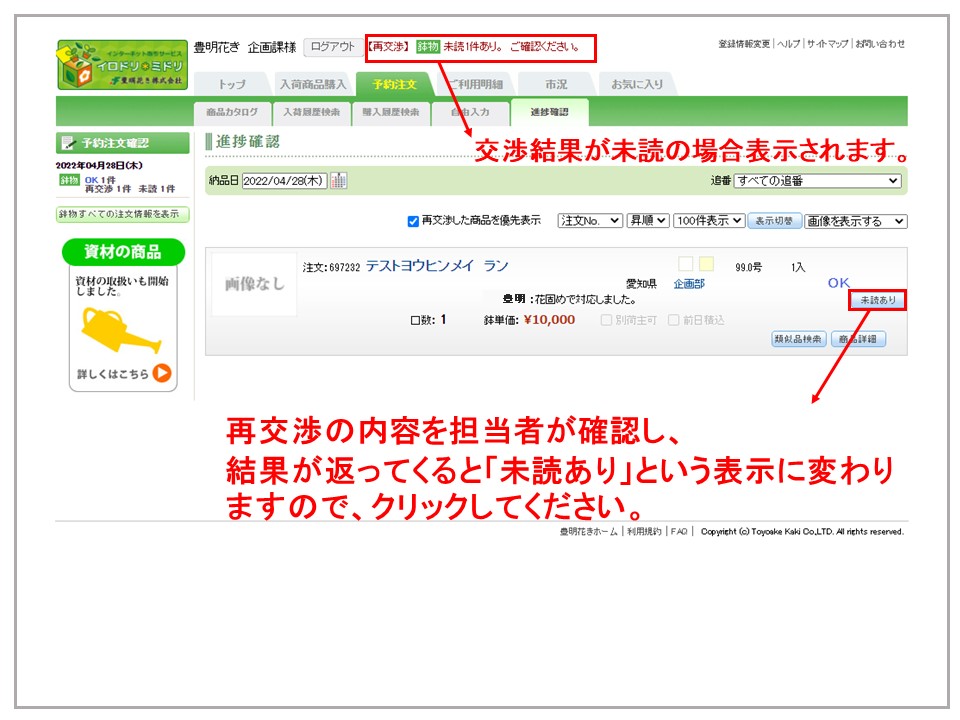Toggle the 前日積込 checkbox
960x720 pixels.
point(674,320)
